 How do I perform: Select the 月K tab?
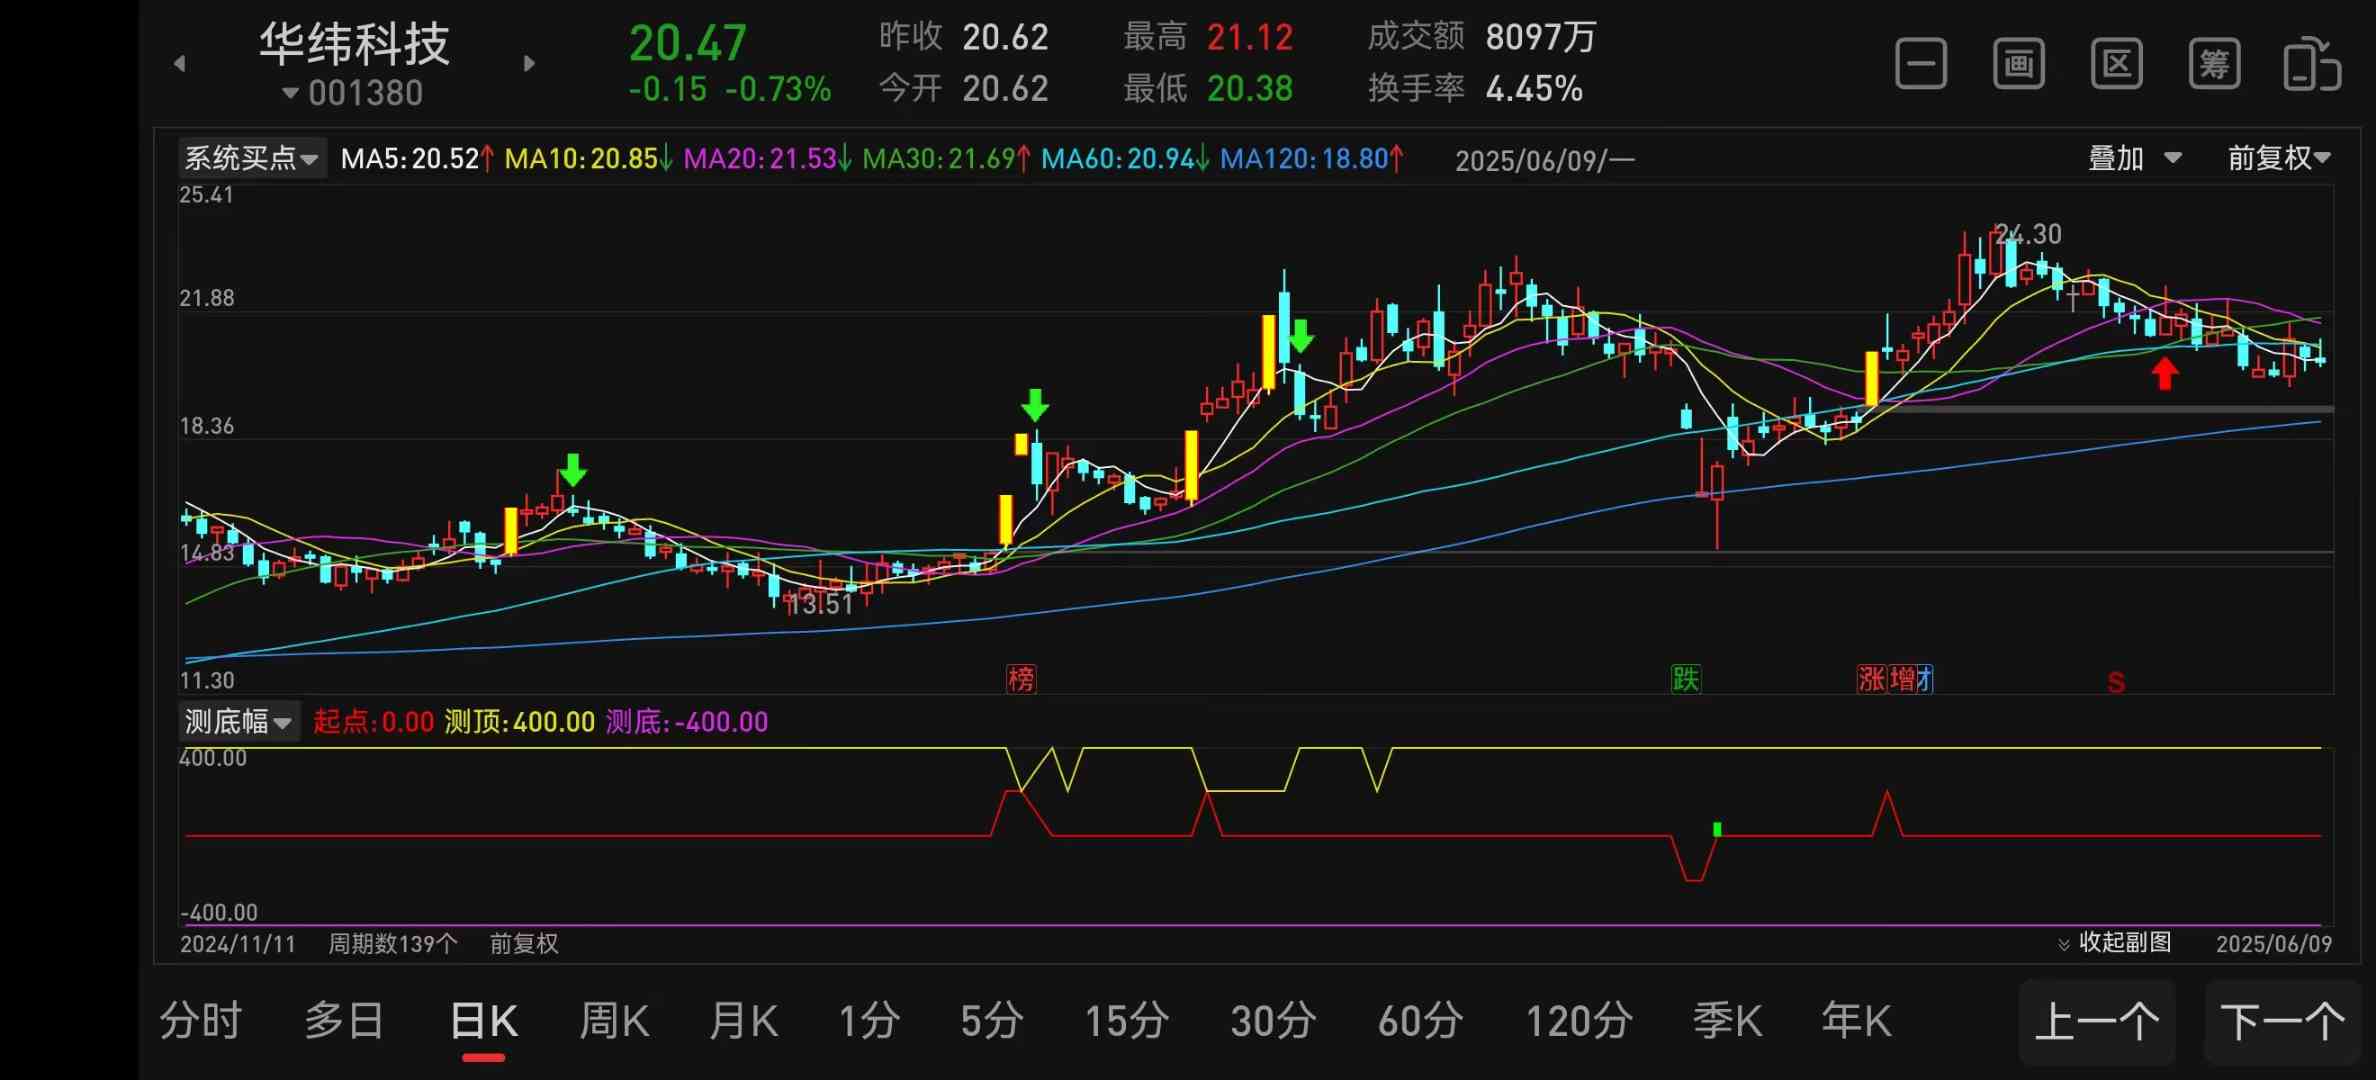pos(743,1021)
